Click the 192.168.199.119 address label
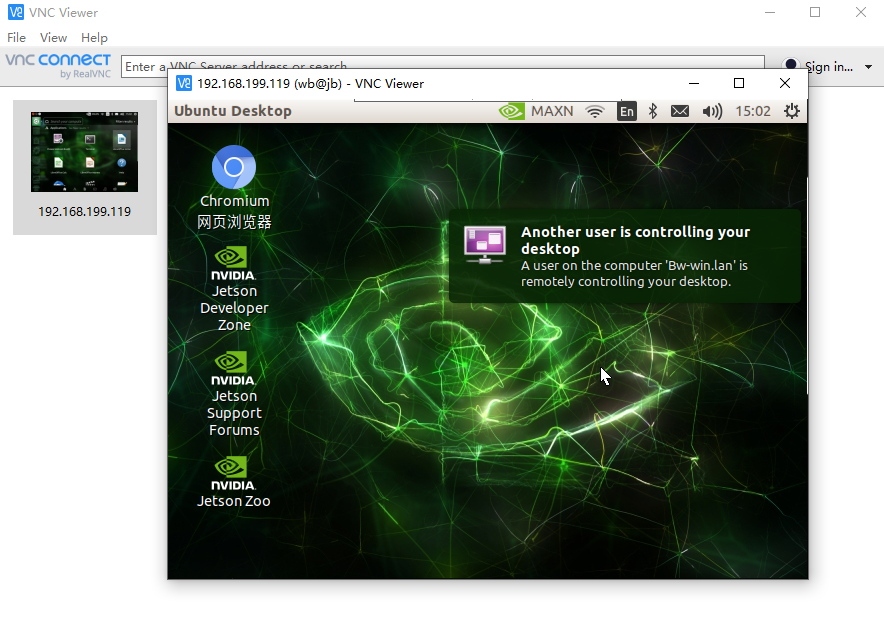Screen dimensions: 884x628 point(85,211)
